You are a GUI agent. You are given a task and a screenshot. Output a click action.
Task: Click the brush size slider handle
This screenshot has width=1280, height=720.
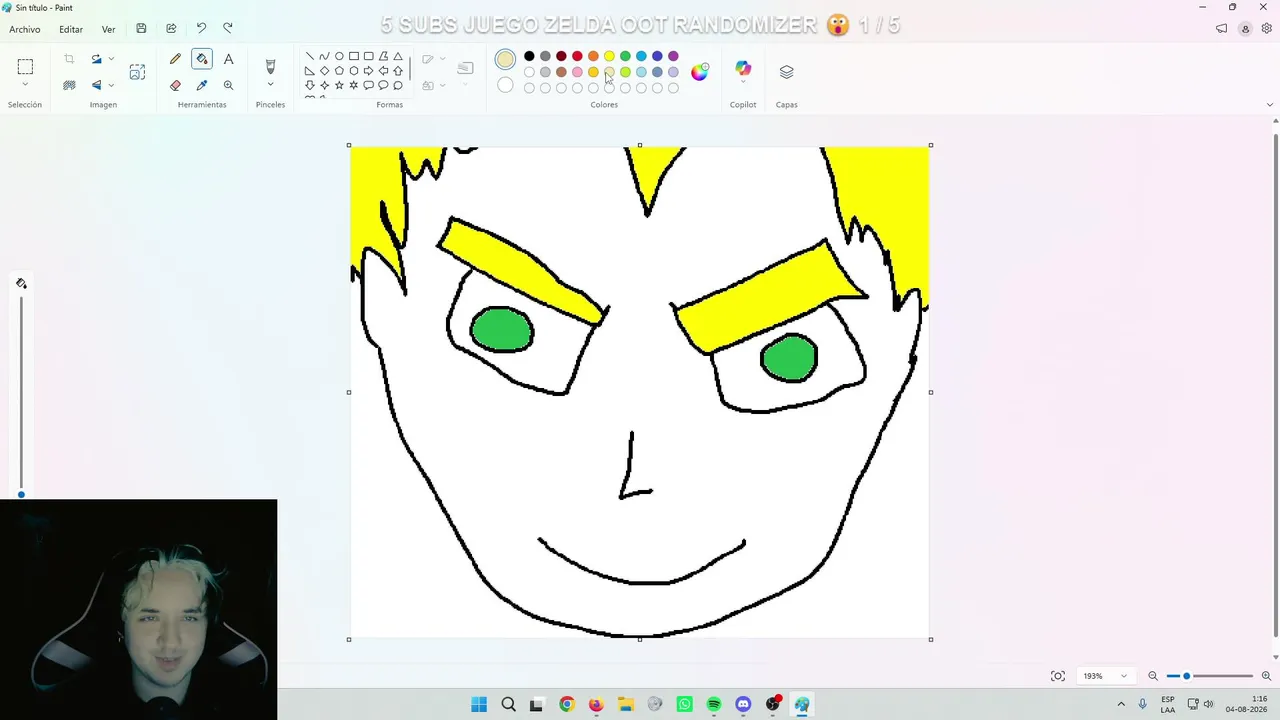coord(21,494)
